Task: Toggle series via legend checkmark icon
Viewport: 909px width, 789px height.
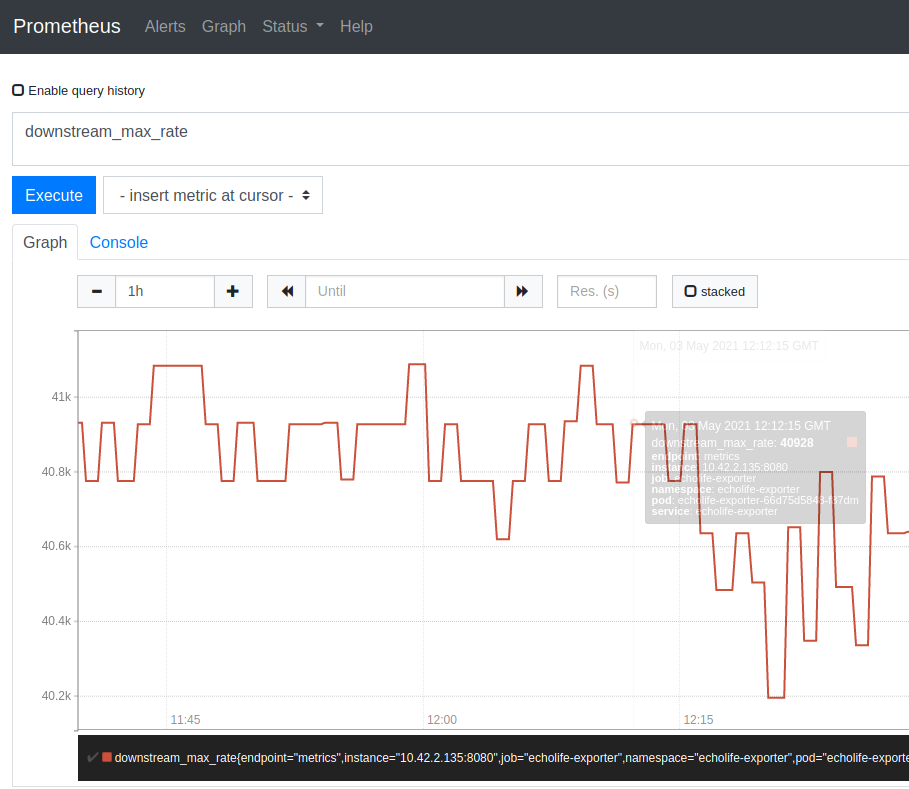Action: pos(92,757)
